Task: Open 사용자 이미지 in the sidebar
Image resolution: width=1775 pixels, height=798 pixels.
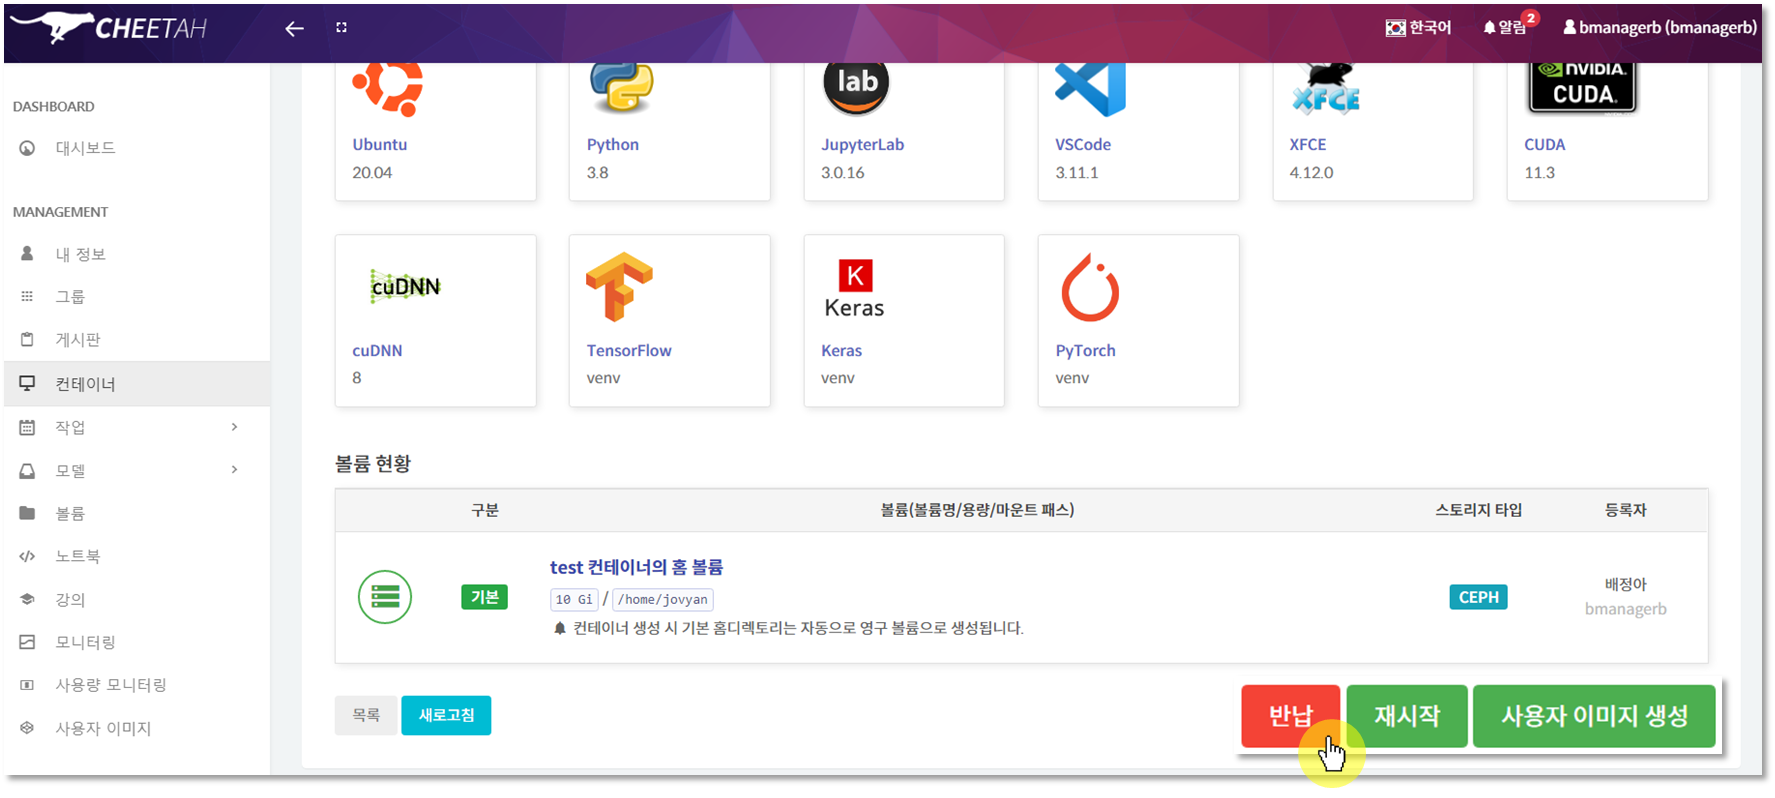Action: (x=103, y=728)
